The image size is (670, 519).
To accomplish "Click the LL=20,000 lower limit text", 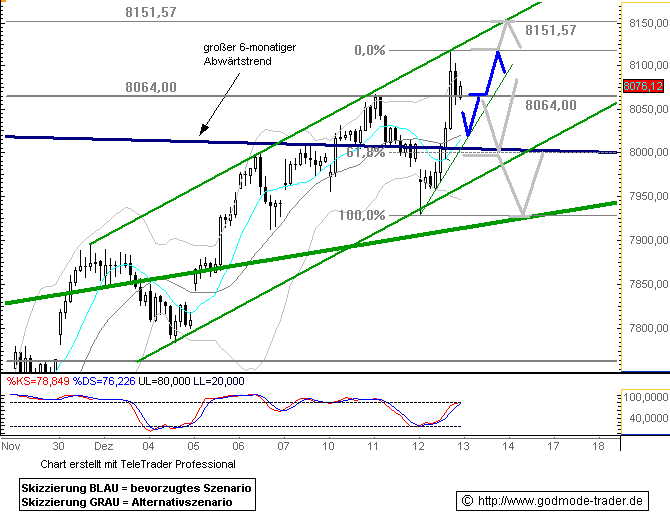I will coord(219,381).
